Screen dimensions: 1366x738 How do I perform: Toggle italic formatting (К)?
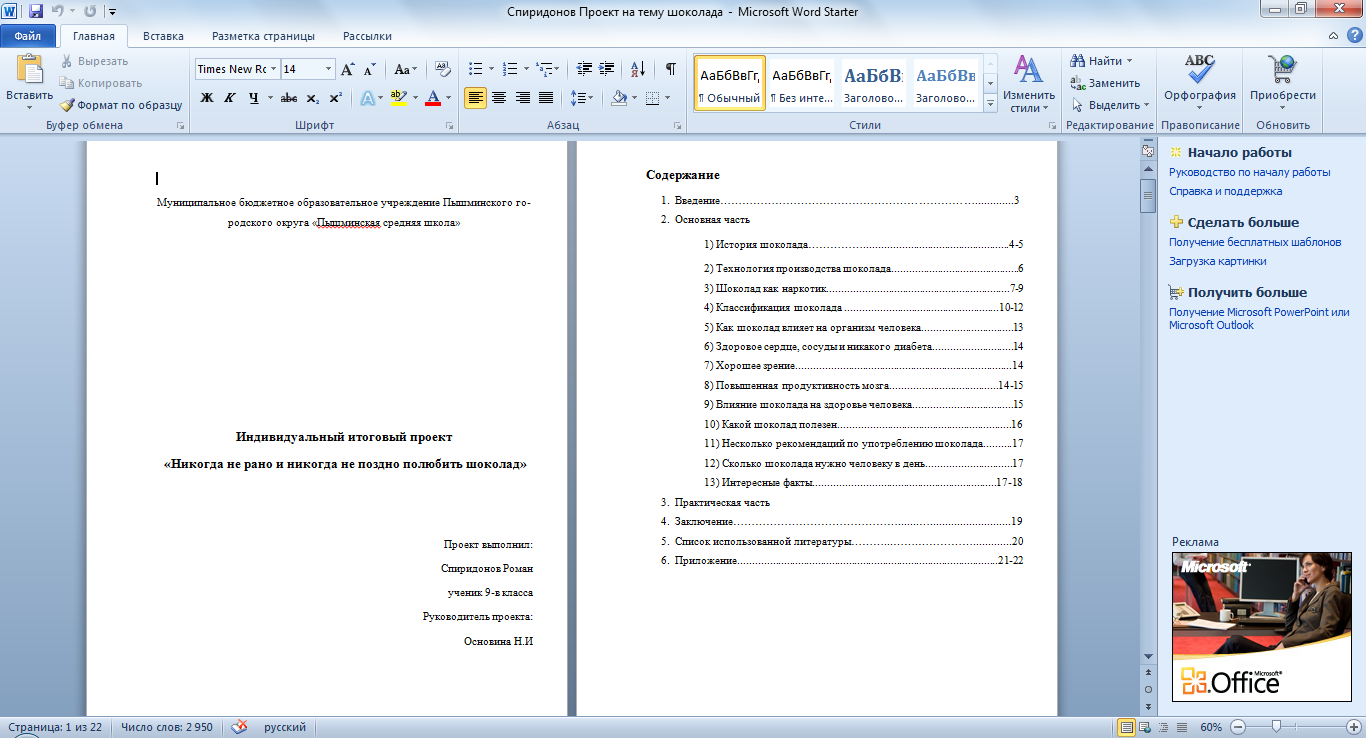[230, 98]
